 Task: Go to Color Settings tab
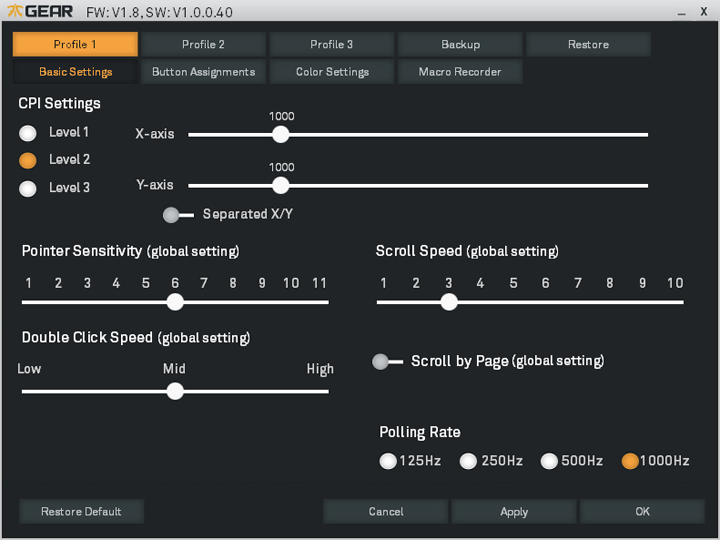pyautogui.click(x=332, y=72)
